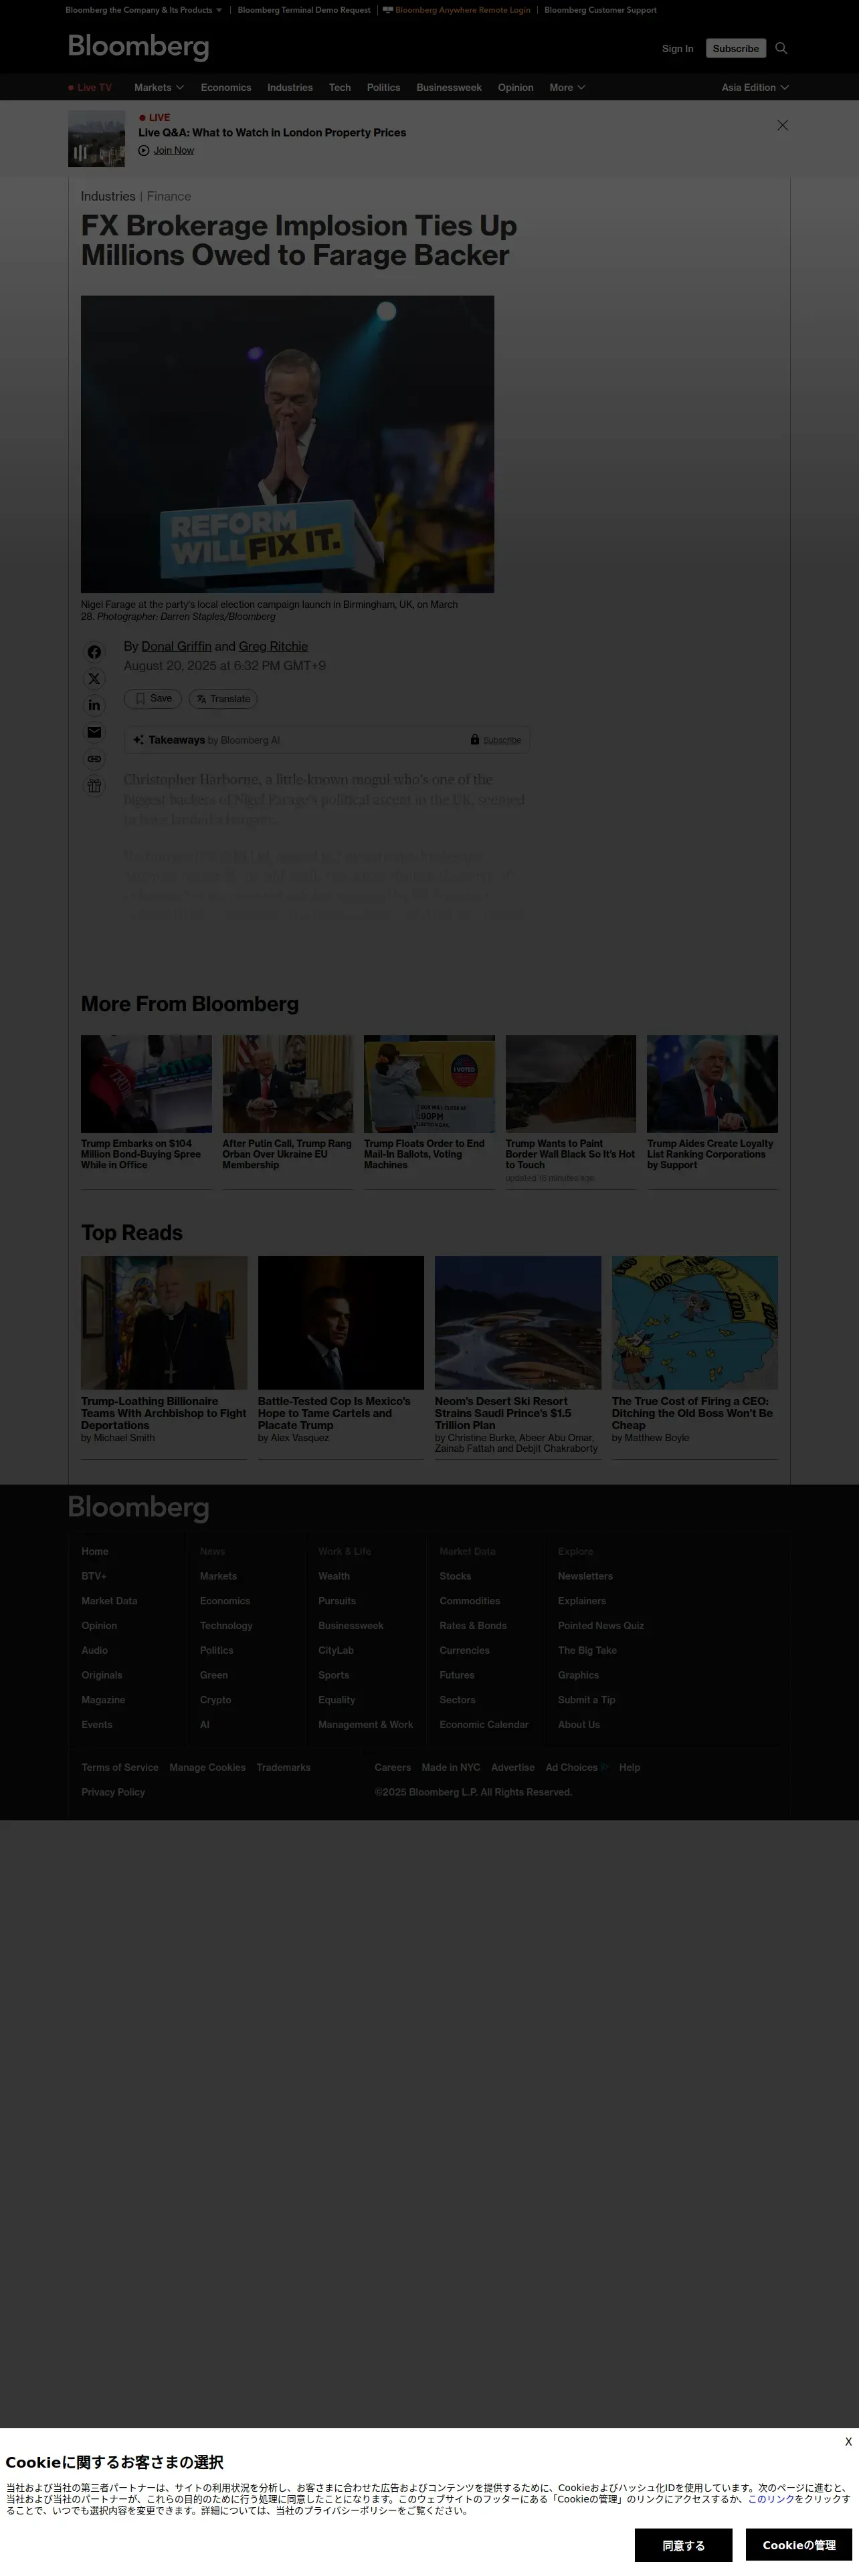Open footer Careers link
The image size is (859, 2576).
[x=393, y=1768]
